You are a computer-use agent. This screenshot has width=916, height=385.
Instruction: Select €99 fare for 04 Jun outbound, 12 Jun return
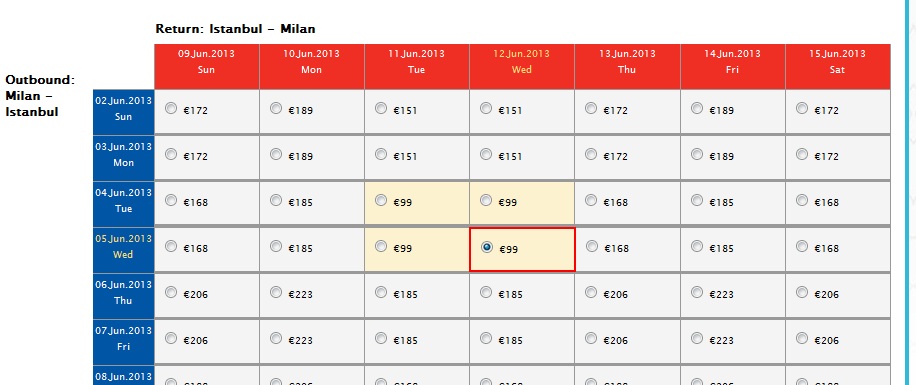[x=486, y=200]
